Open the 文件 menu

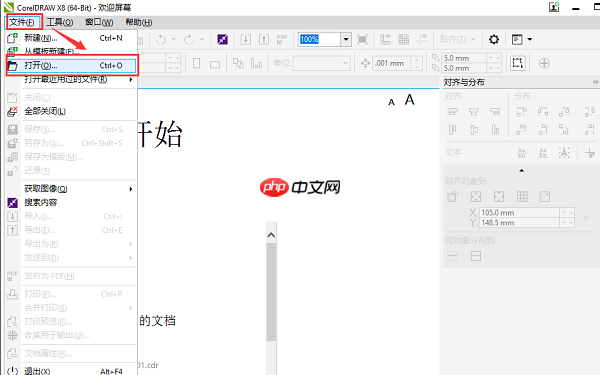[22, 23]
